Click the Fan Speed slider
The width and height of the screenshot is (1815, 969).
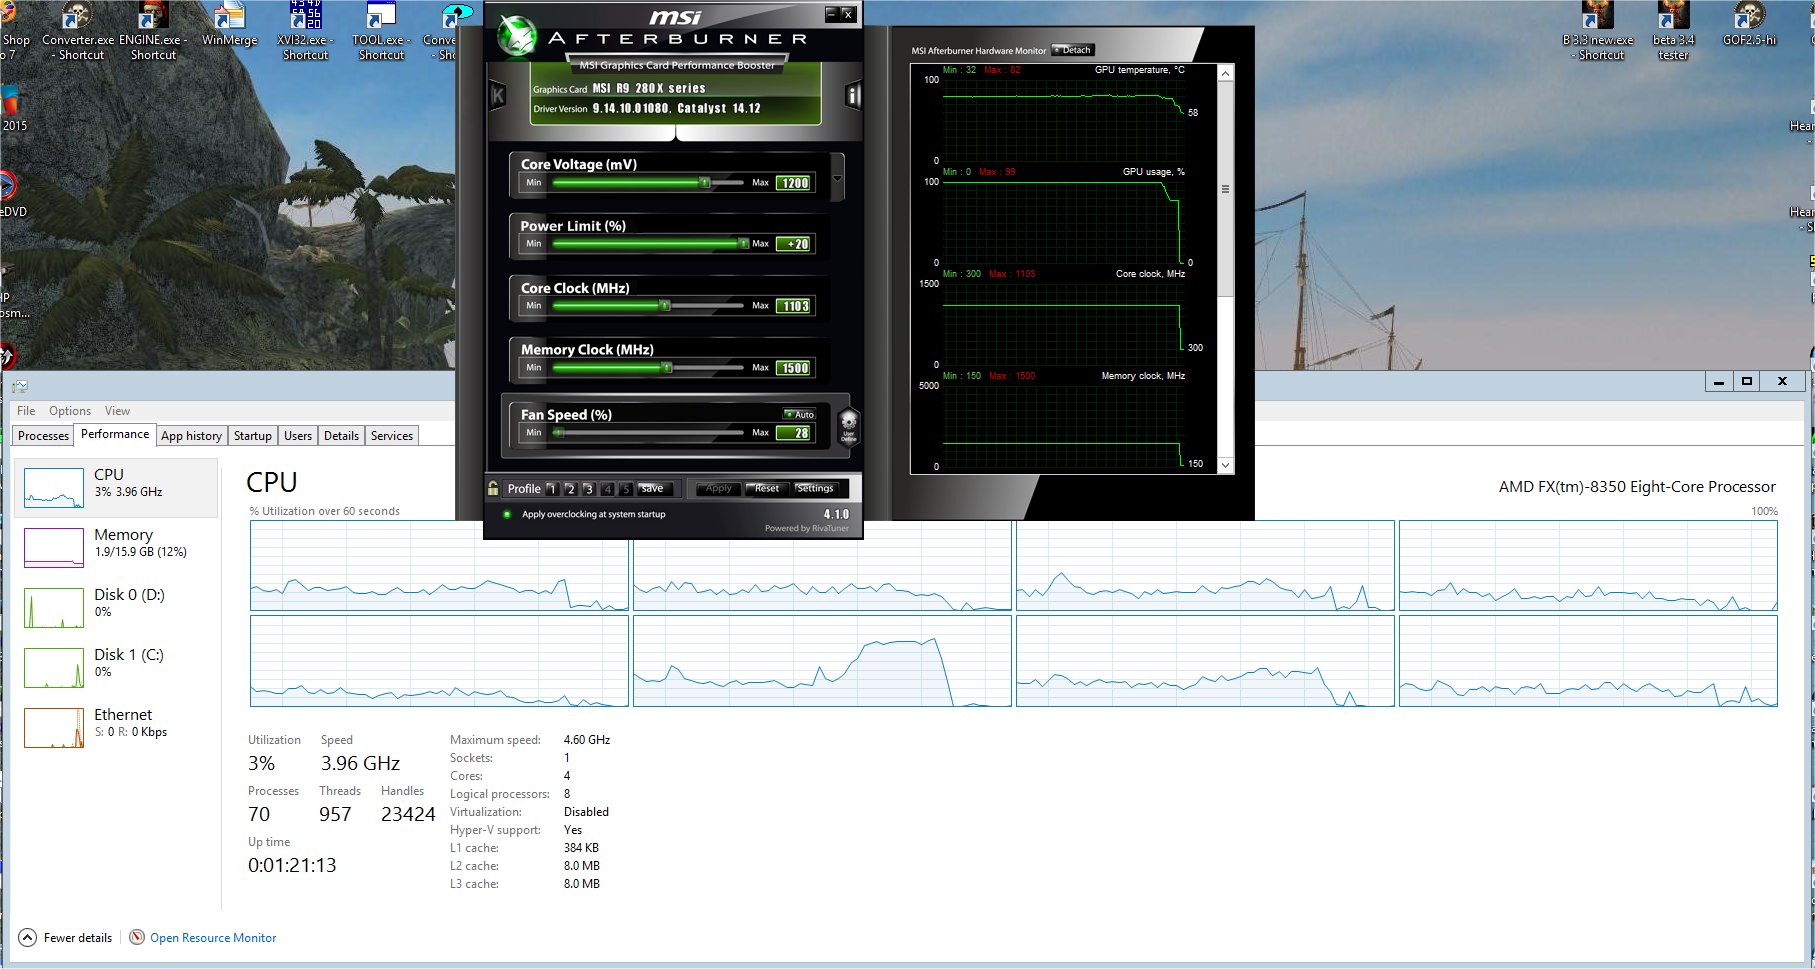648,433
